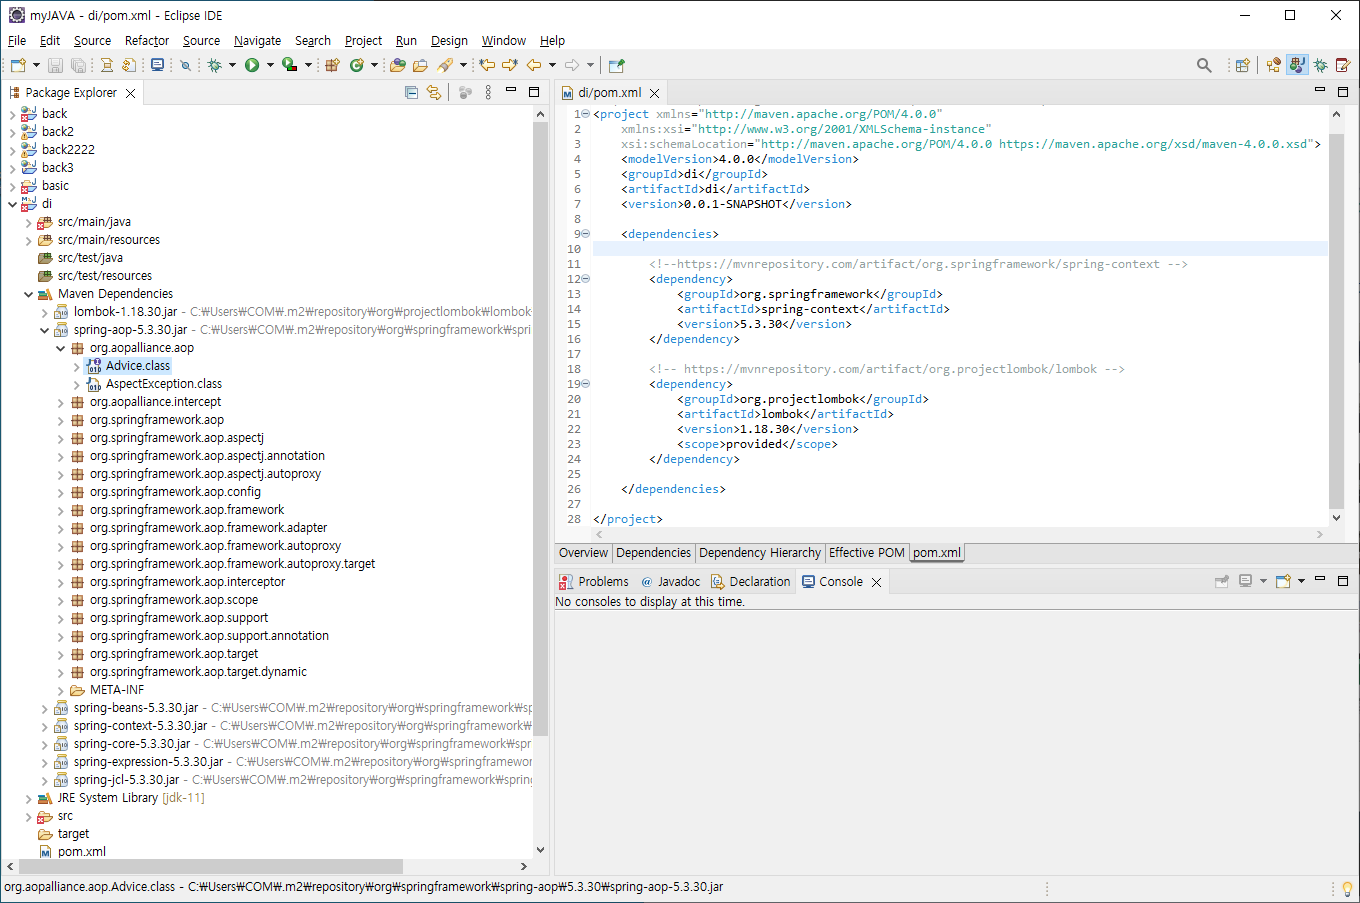The width and height of the screenshot is (1360, 903).
Task: Expand src/main/java folder
Action: coord(28,222)
